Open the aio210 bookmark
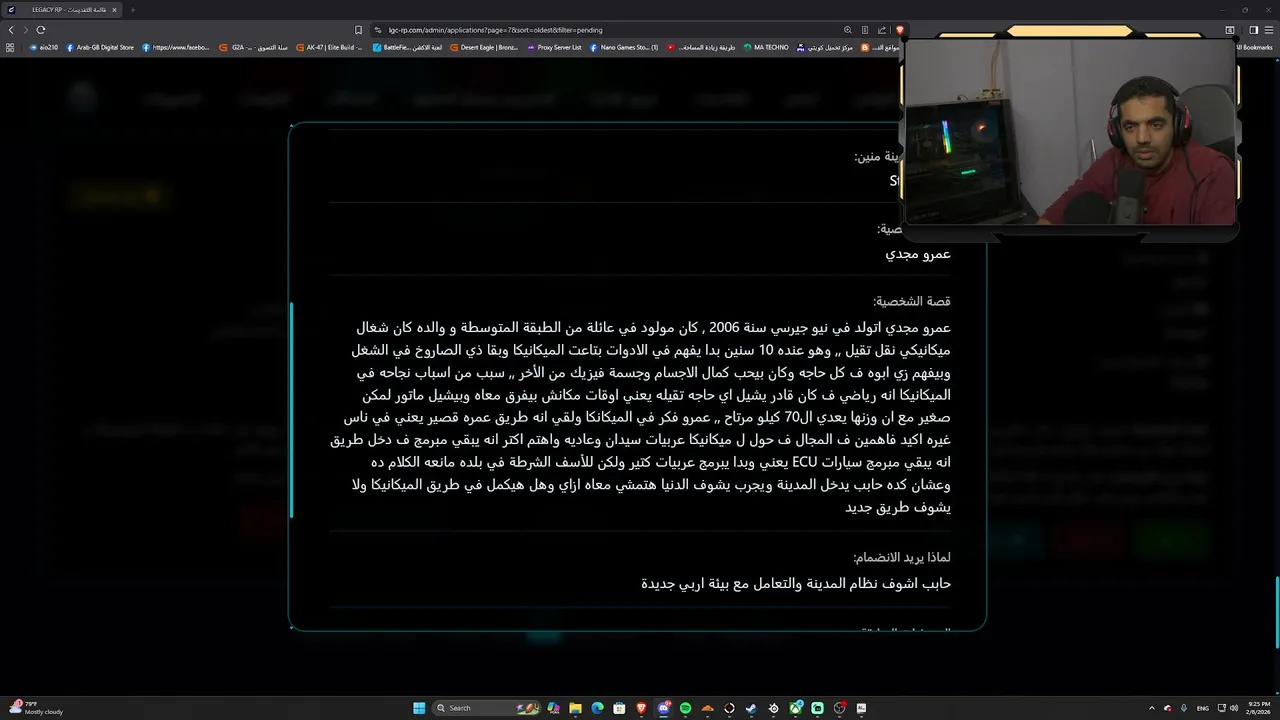This screenshot has height=720, width=1280. [x=44, y=47]
